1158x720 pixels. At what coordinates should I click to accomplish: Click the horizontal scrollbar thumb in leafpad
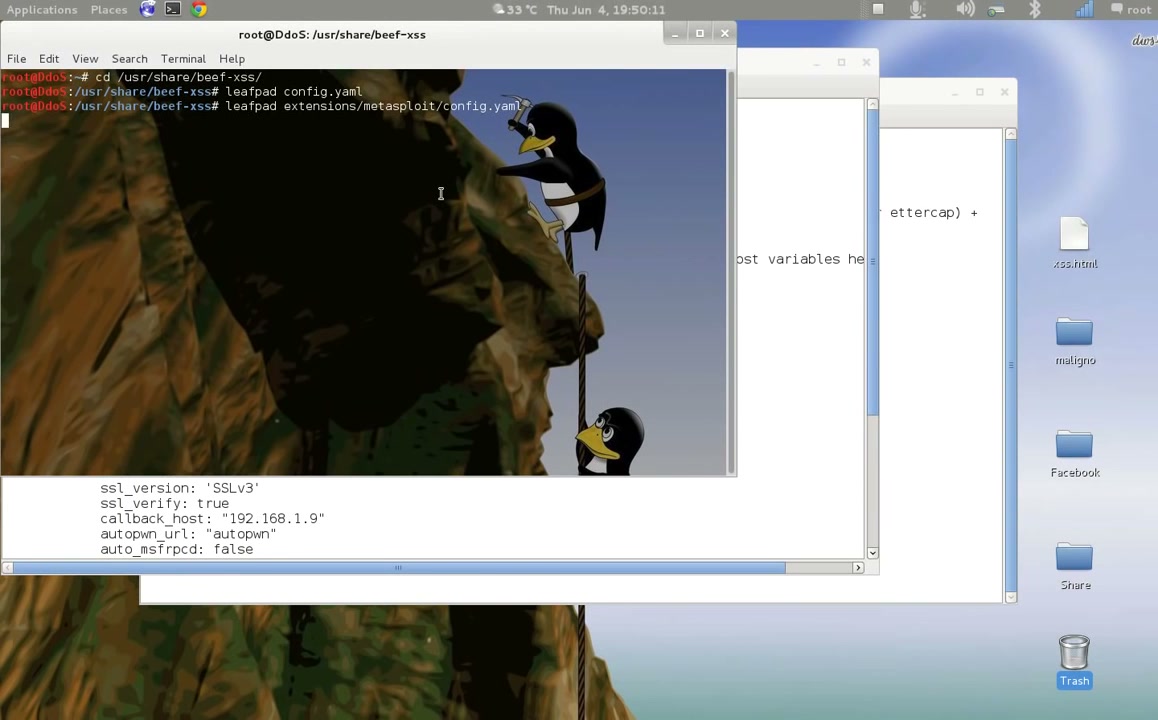399,567
